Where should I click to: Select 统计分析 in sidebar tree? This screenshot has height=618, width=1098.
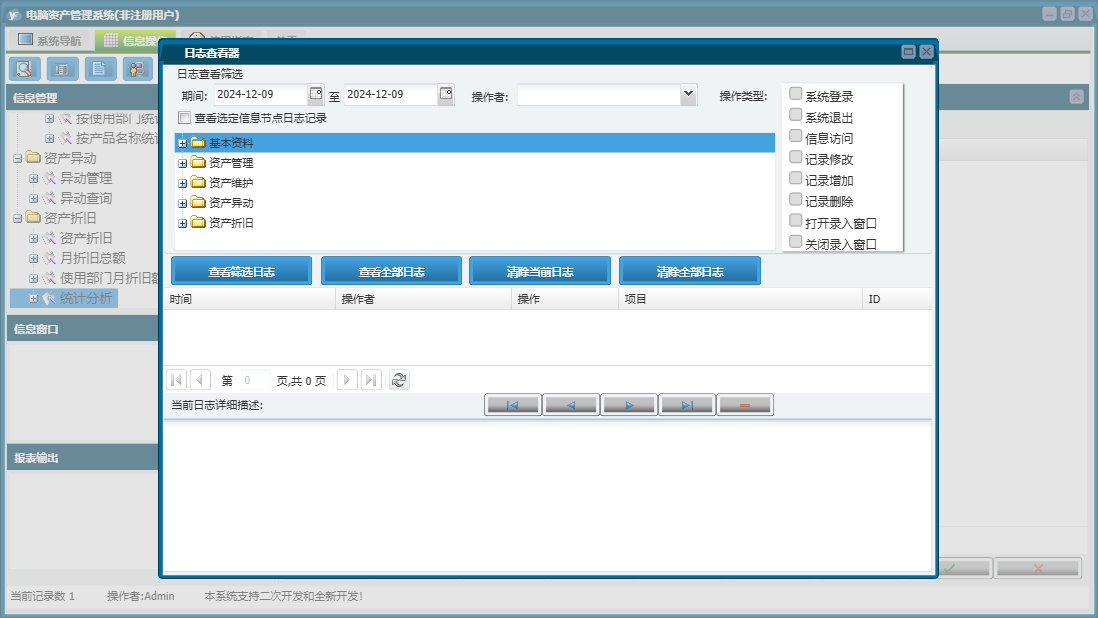click(85, 298)
